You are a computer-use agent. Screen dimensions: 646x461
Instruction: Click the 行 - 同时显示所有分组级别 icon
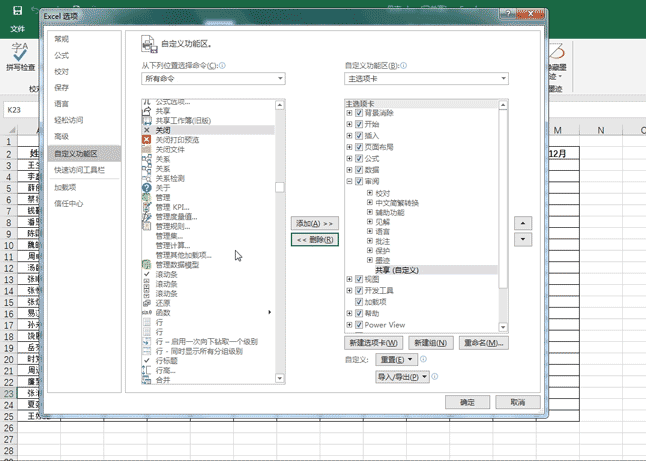146,351
